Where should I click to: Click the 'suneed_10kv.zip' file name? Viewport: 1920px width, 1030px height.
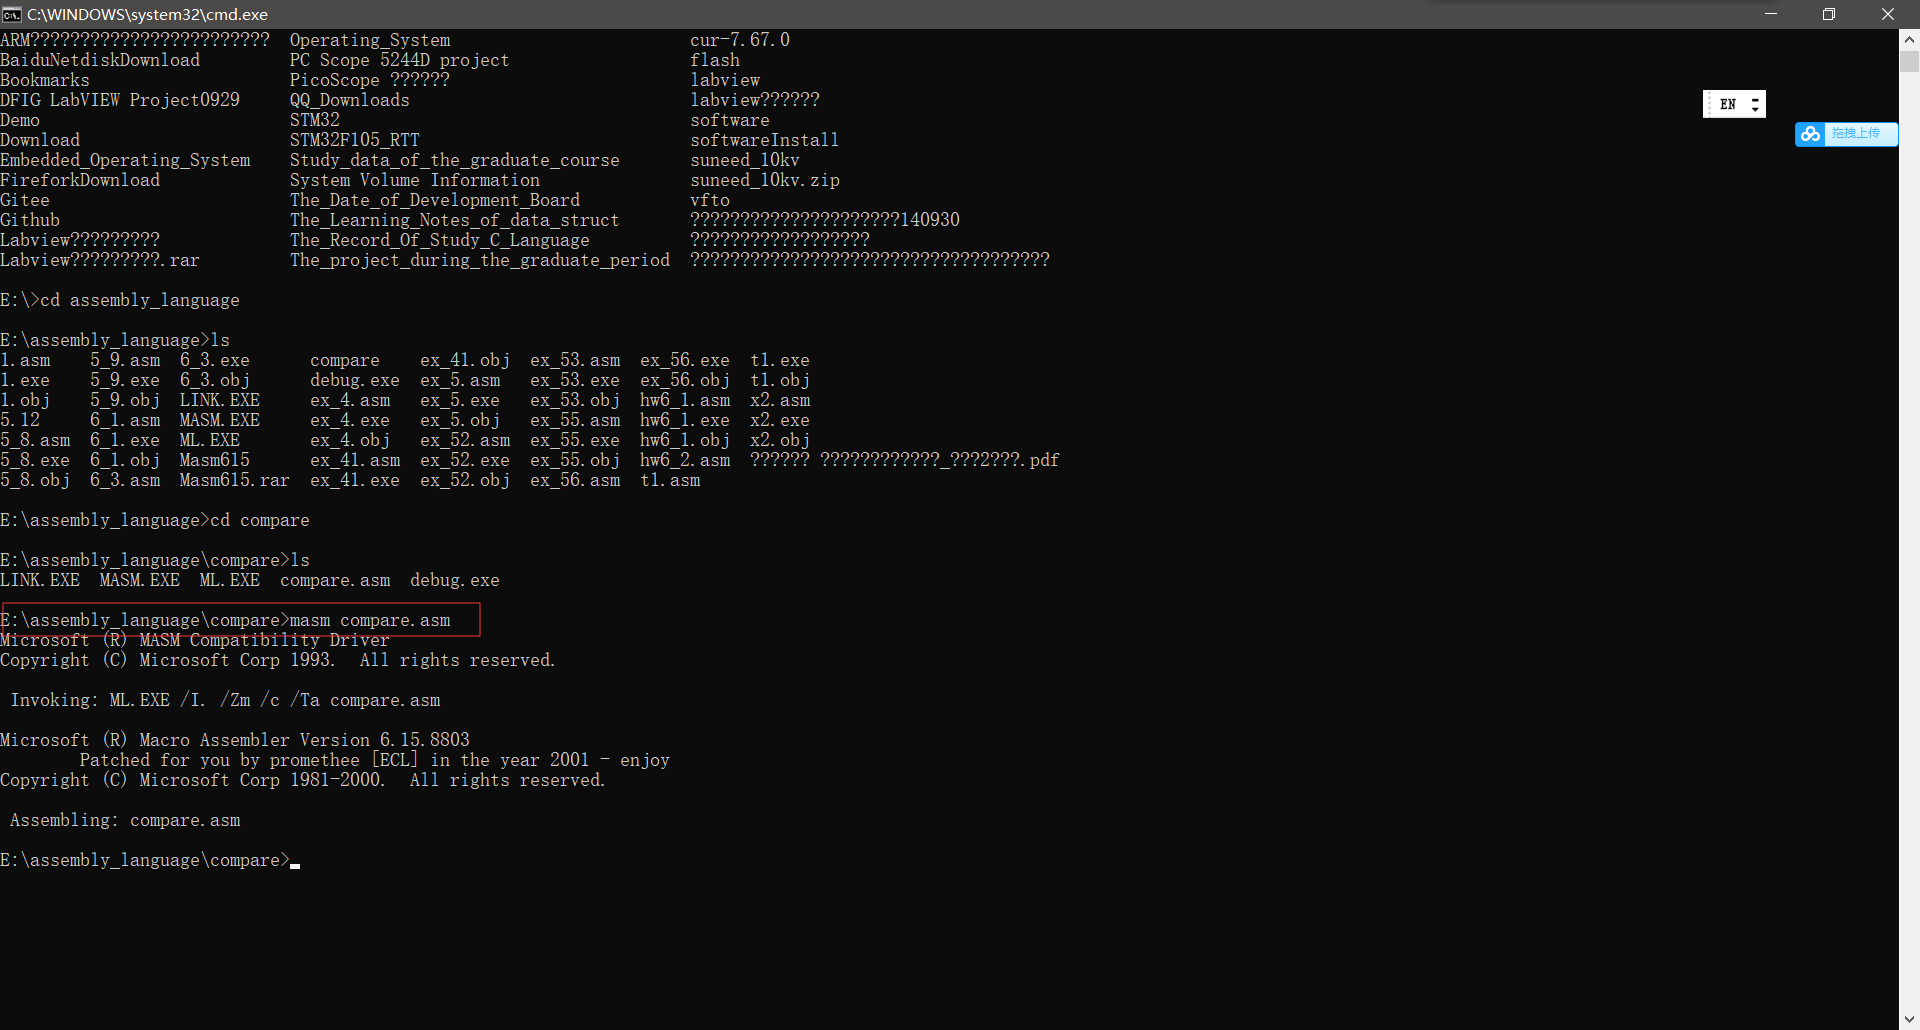pyautogui.click(x=765, y=180)
